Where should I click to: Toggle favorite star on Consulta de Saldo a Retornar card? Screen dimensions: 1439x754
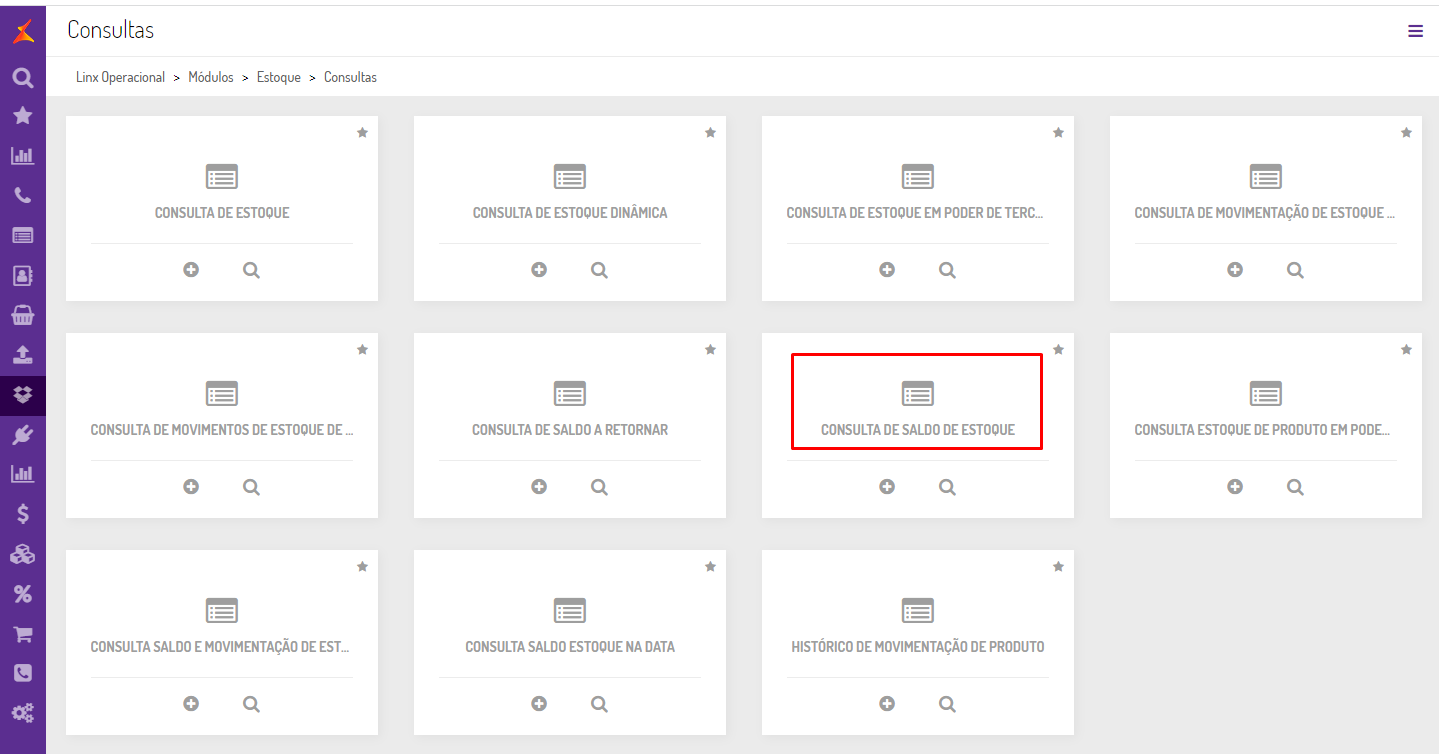(710, 350)
